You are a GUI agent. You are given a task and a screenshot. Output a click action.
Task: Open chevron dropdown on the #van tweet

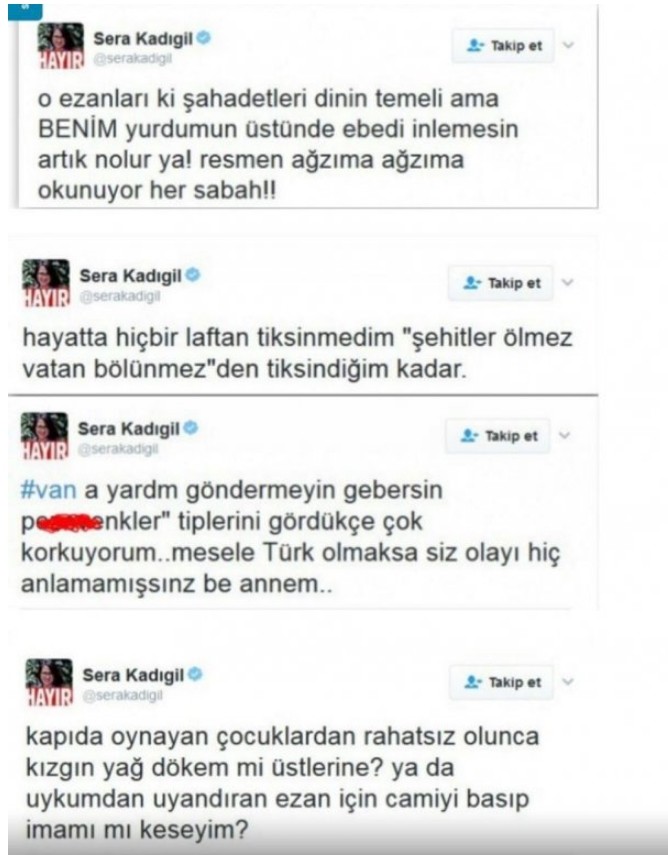pyautogui.click(x=565, y=435)
